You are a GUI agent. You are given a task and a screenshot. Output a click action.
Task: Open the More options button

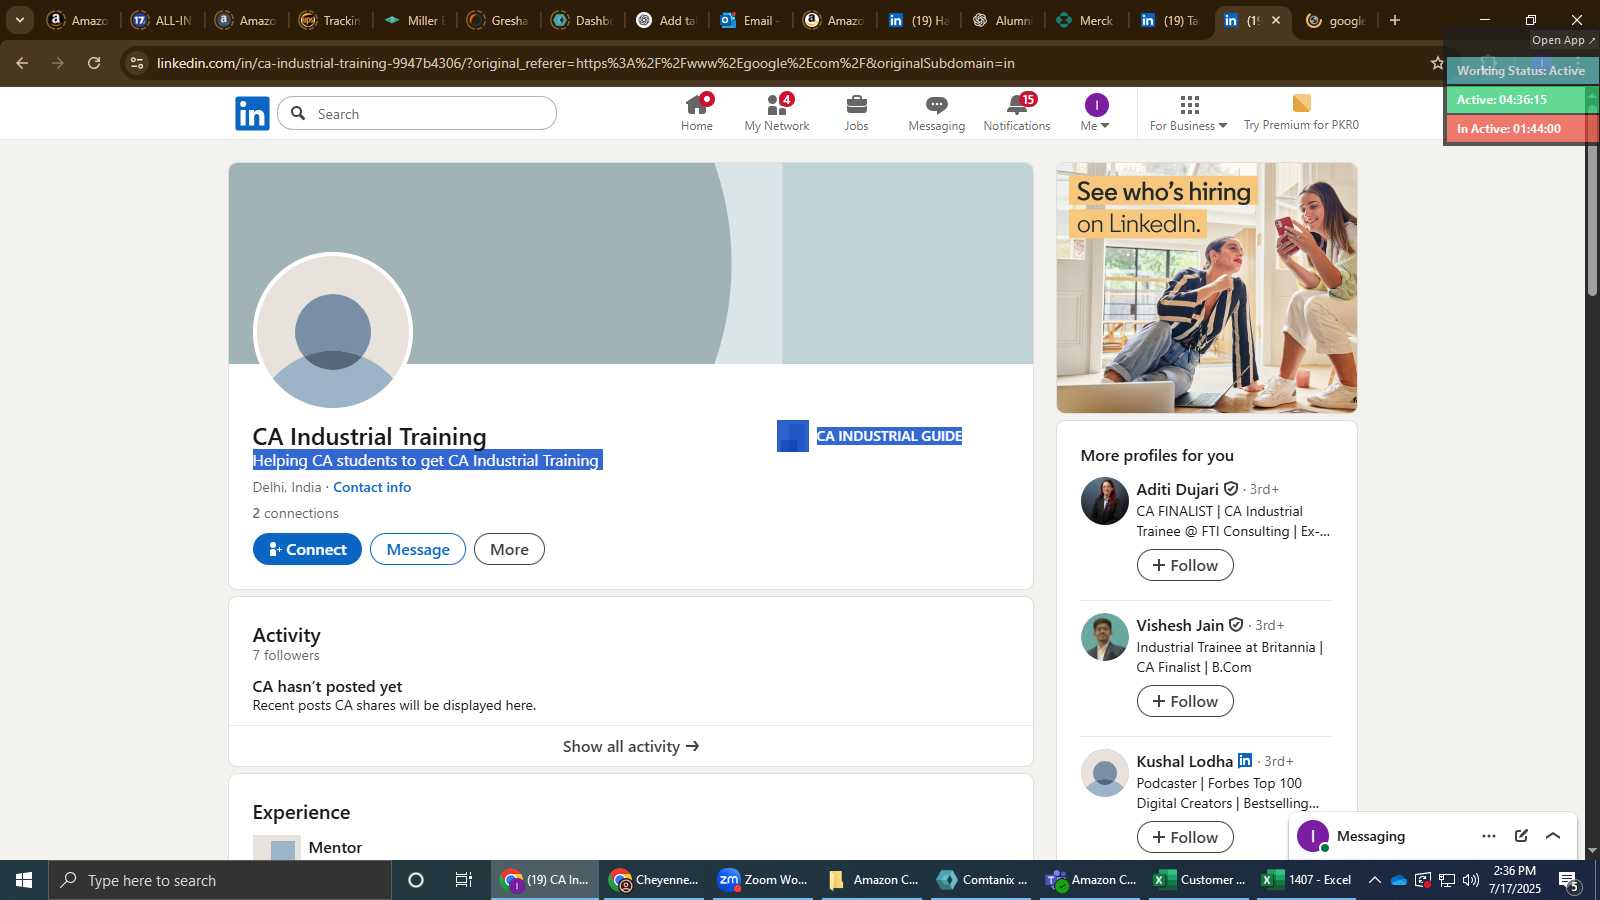(509, 549)
